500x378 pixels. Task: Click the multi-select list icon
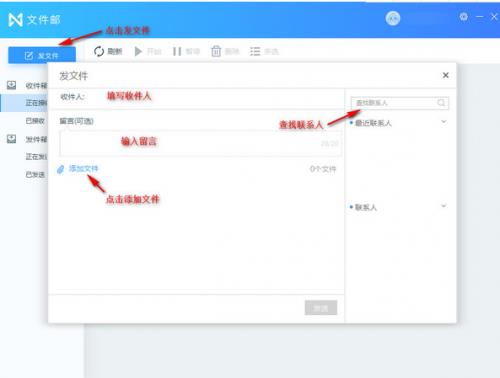pos(255,51)
